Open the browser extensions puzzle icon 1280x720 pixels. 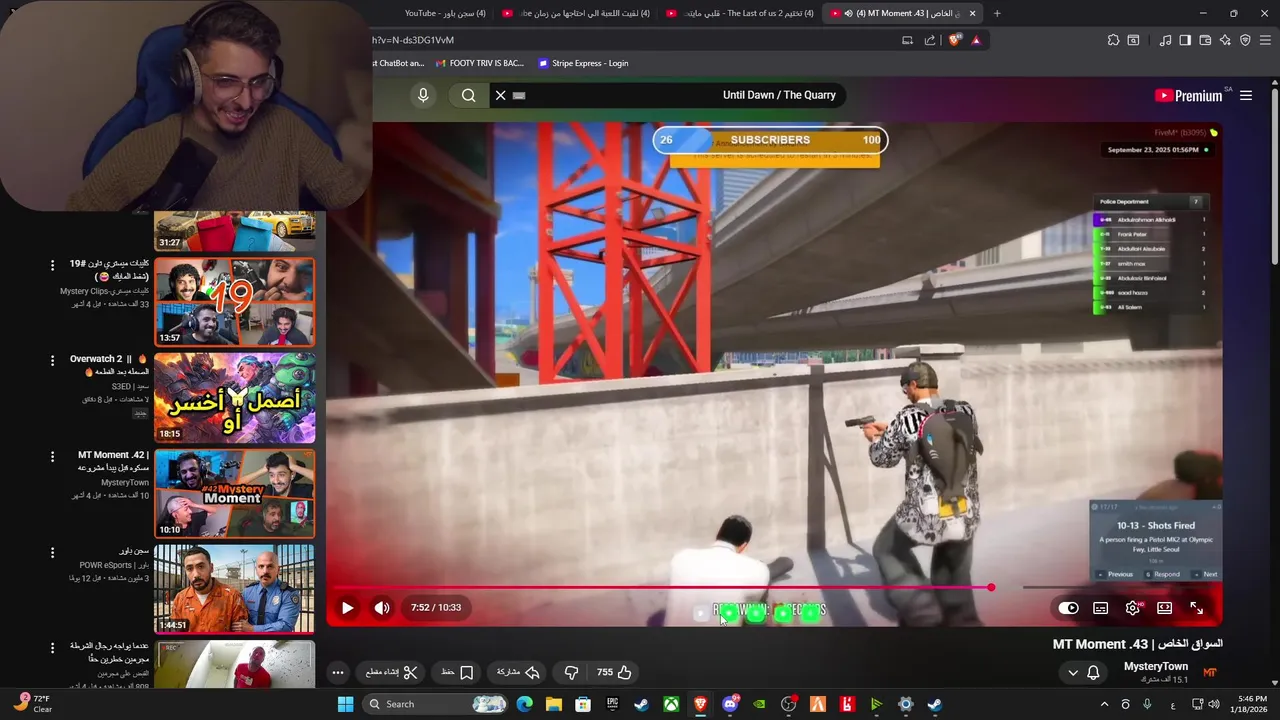pos(1113,40)
